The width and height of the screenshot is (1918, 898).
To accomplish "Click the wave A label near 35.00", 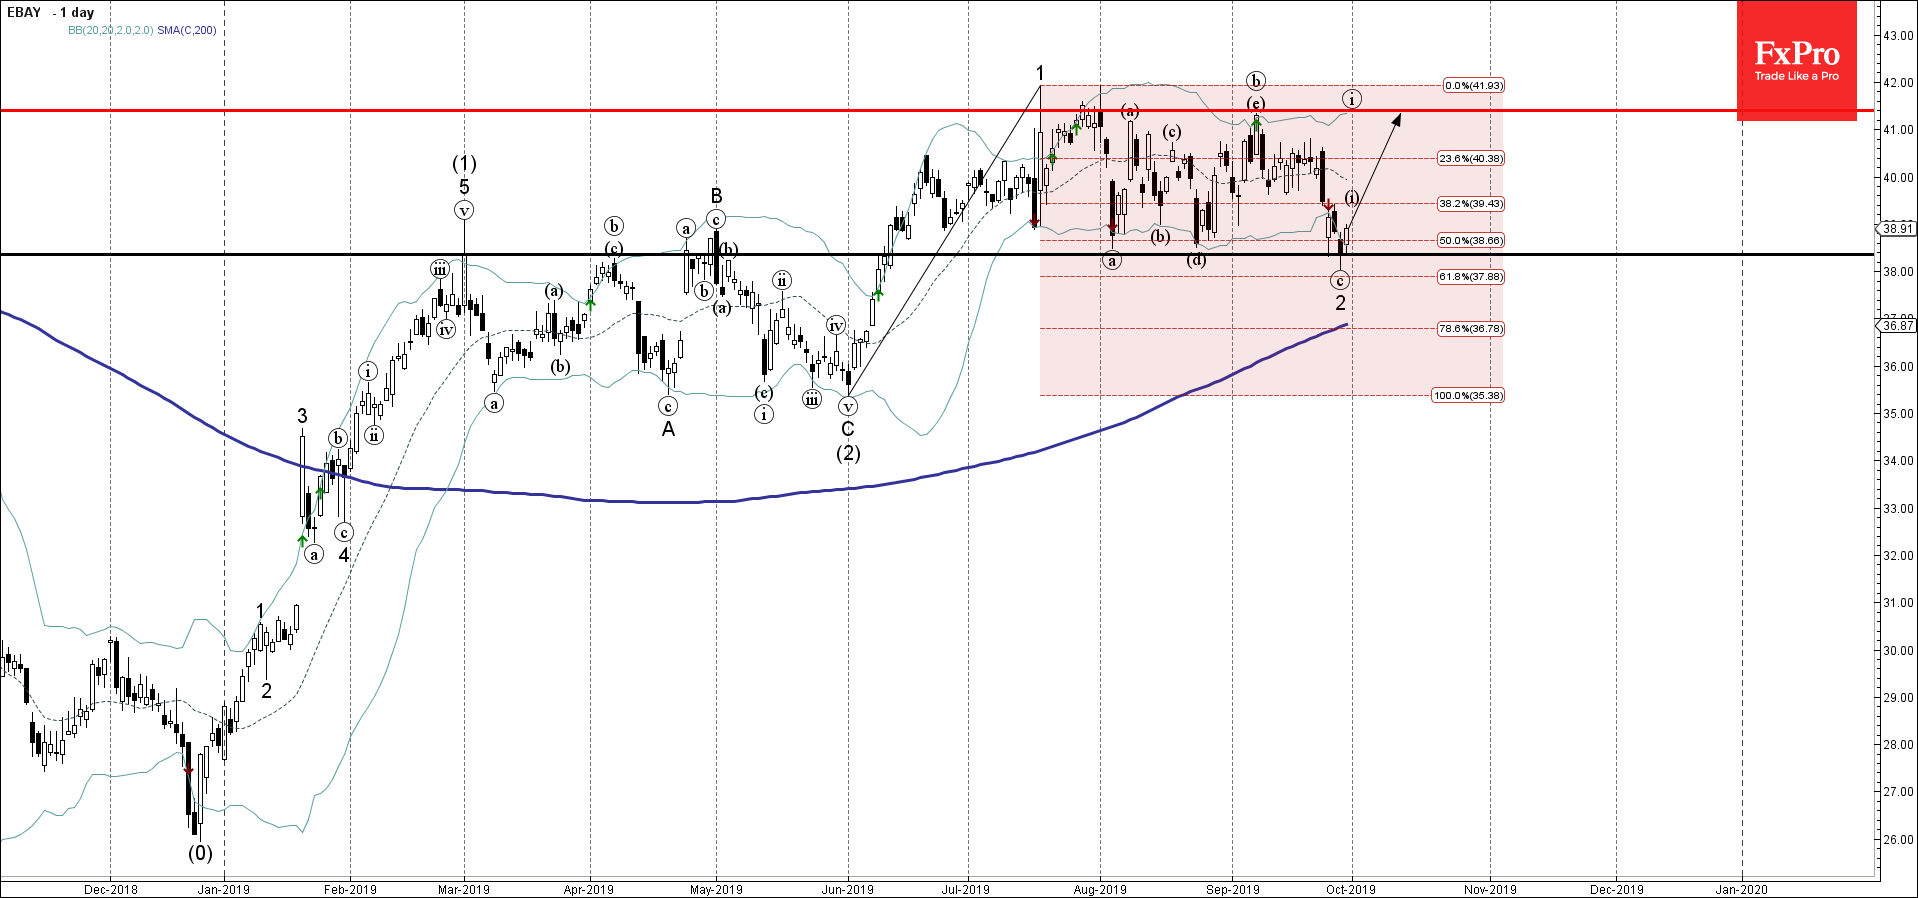I will 668,429.
